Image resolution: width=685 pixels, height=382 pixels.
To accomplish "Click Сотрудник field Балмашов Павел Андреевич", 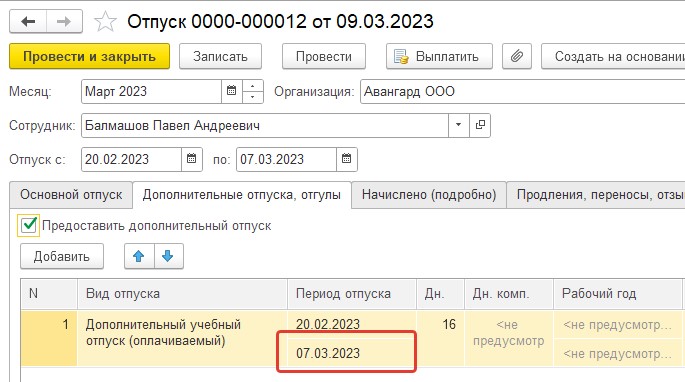I will 265,125.
